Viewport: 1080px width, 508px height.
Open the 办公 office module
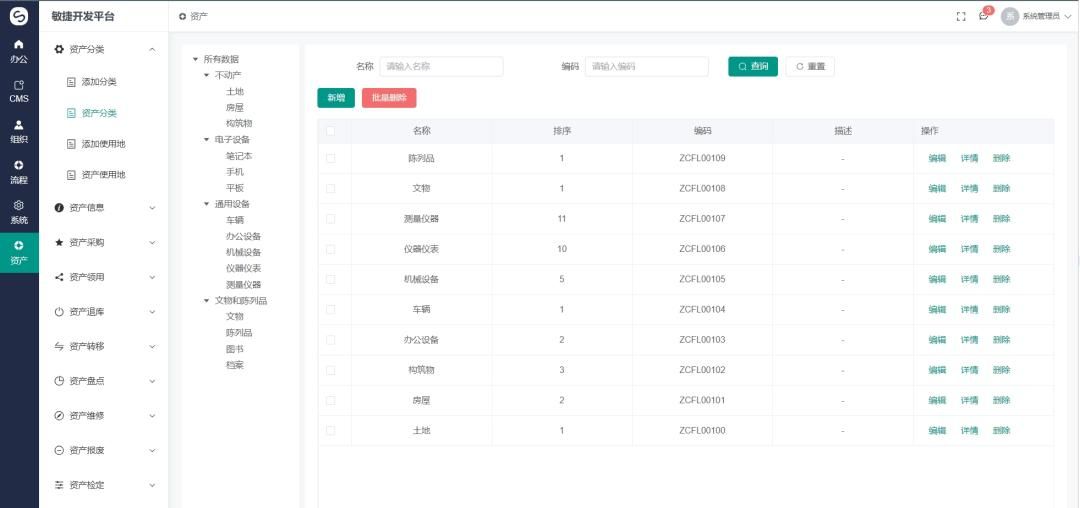(19, 51)
